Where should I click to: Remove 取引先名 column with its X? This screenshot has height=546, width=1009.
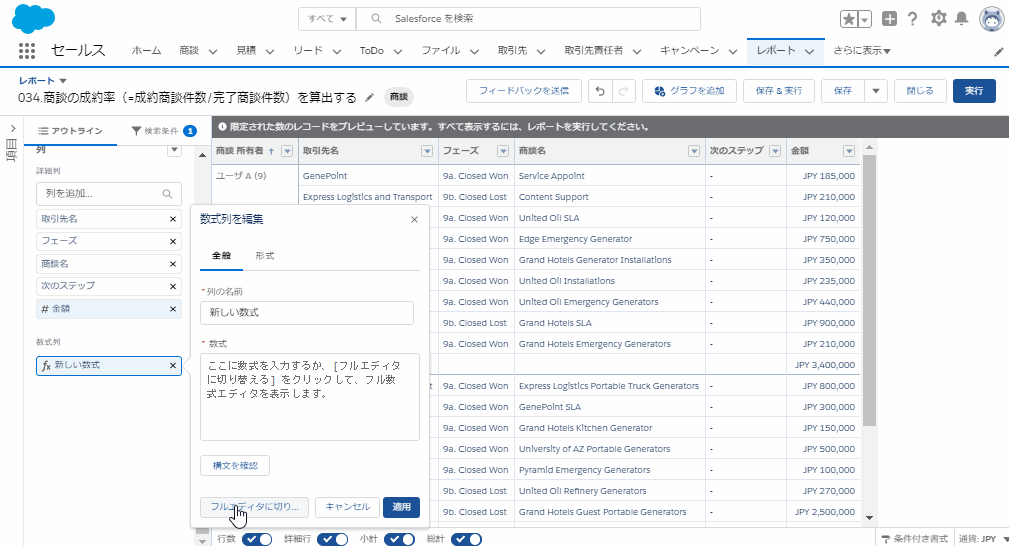[x=172, y=219]
